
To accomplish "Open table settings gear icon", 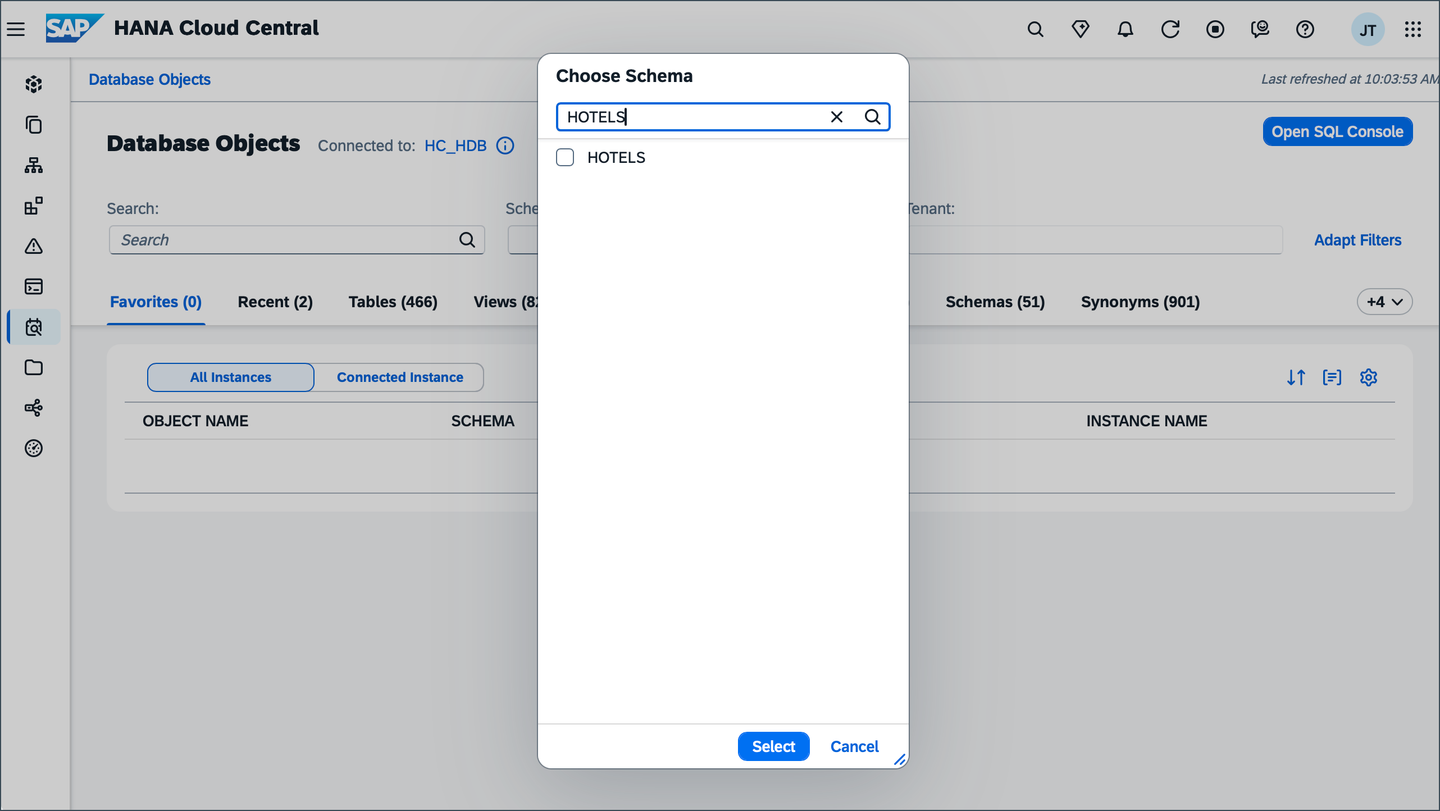I will click(1369, 377).
